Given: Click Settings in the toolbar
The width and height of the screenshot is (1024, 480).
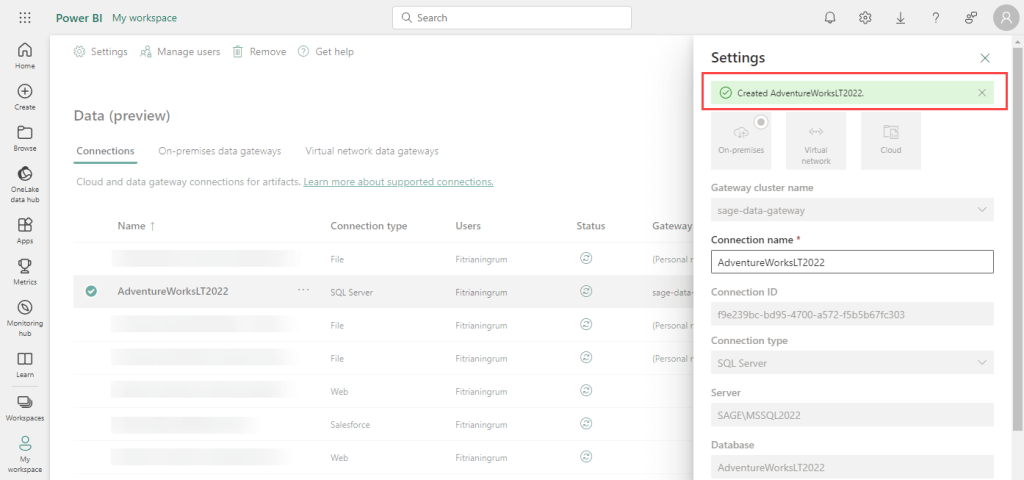Looking at the screenshot, I should (x=101, y=52).
